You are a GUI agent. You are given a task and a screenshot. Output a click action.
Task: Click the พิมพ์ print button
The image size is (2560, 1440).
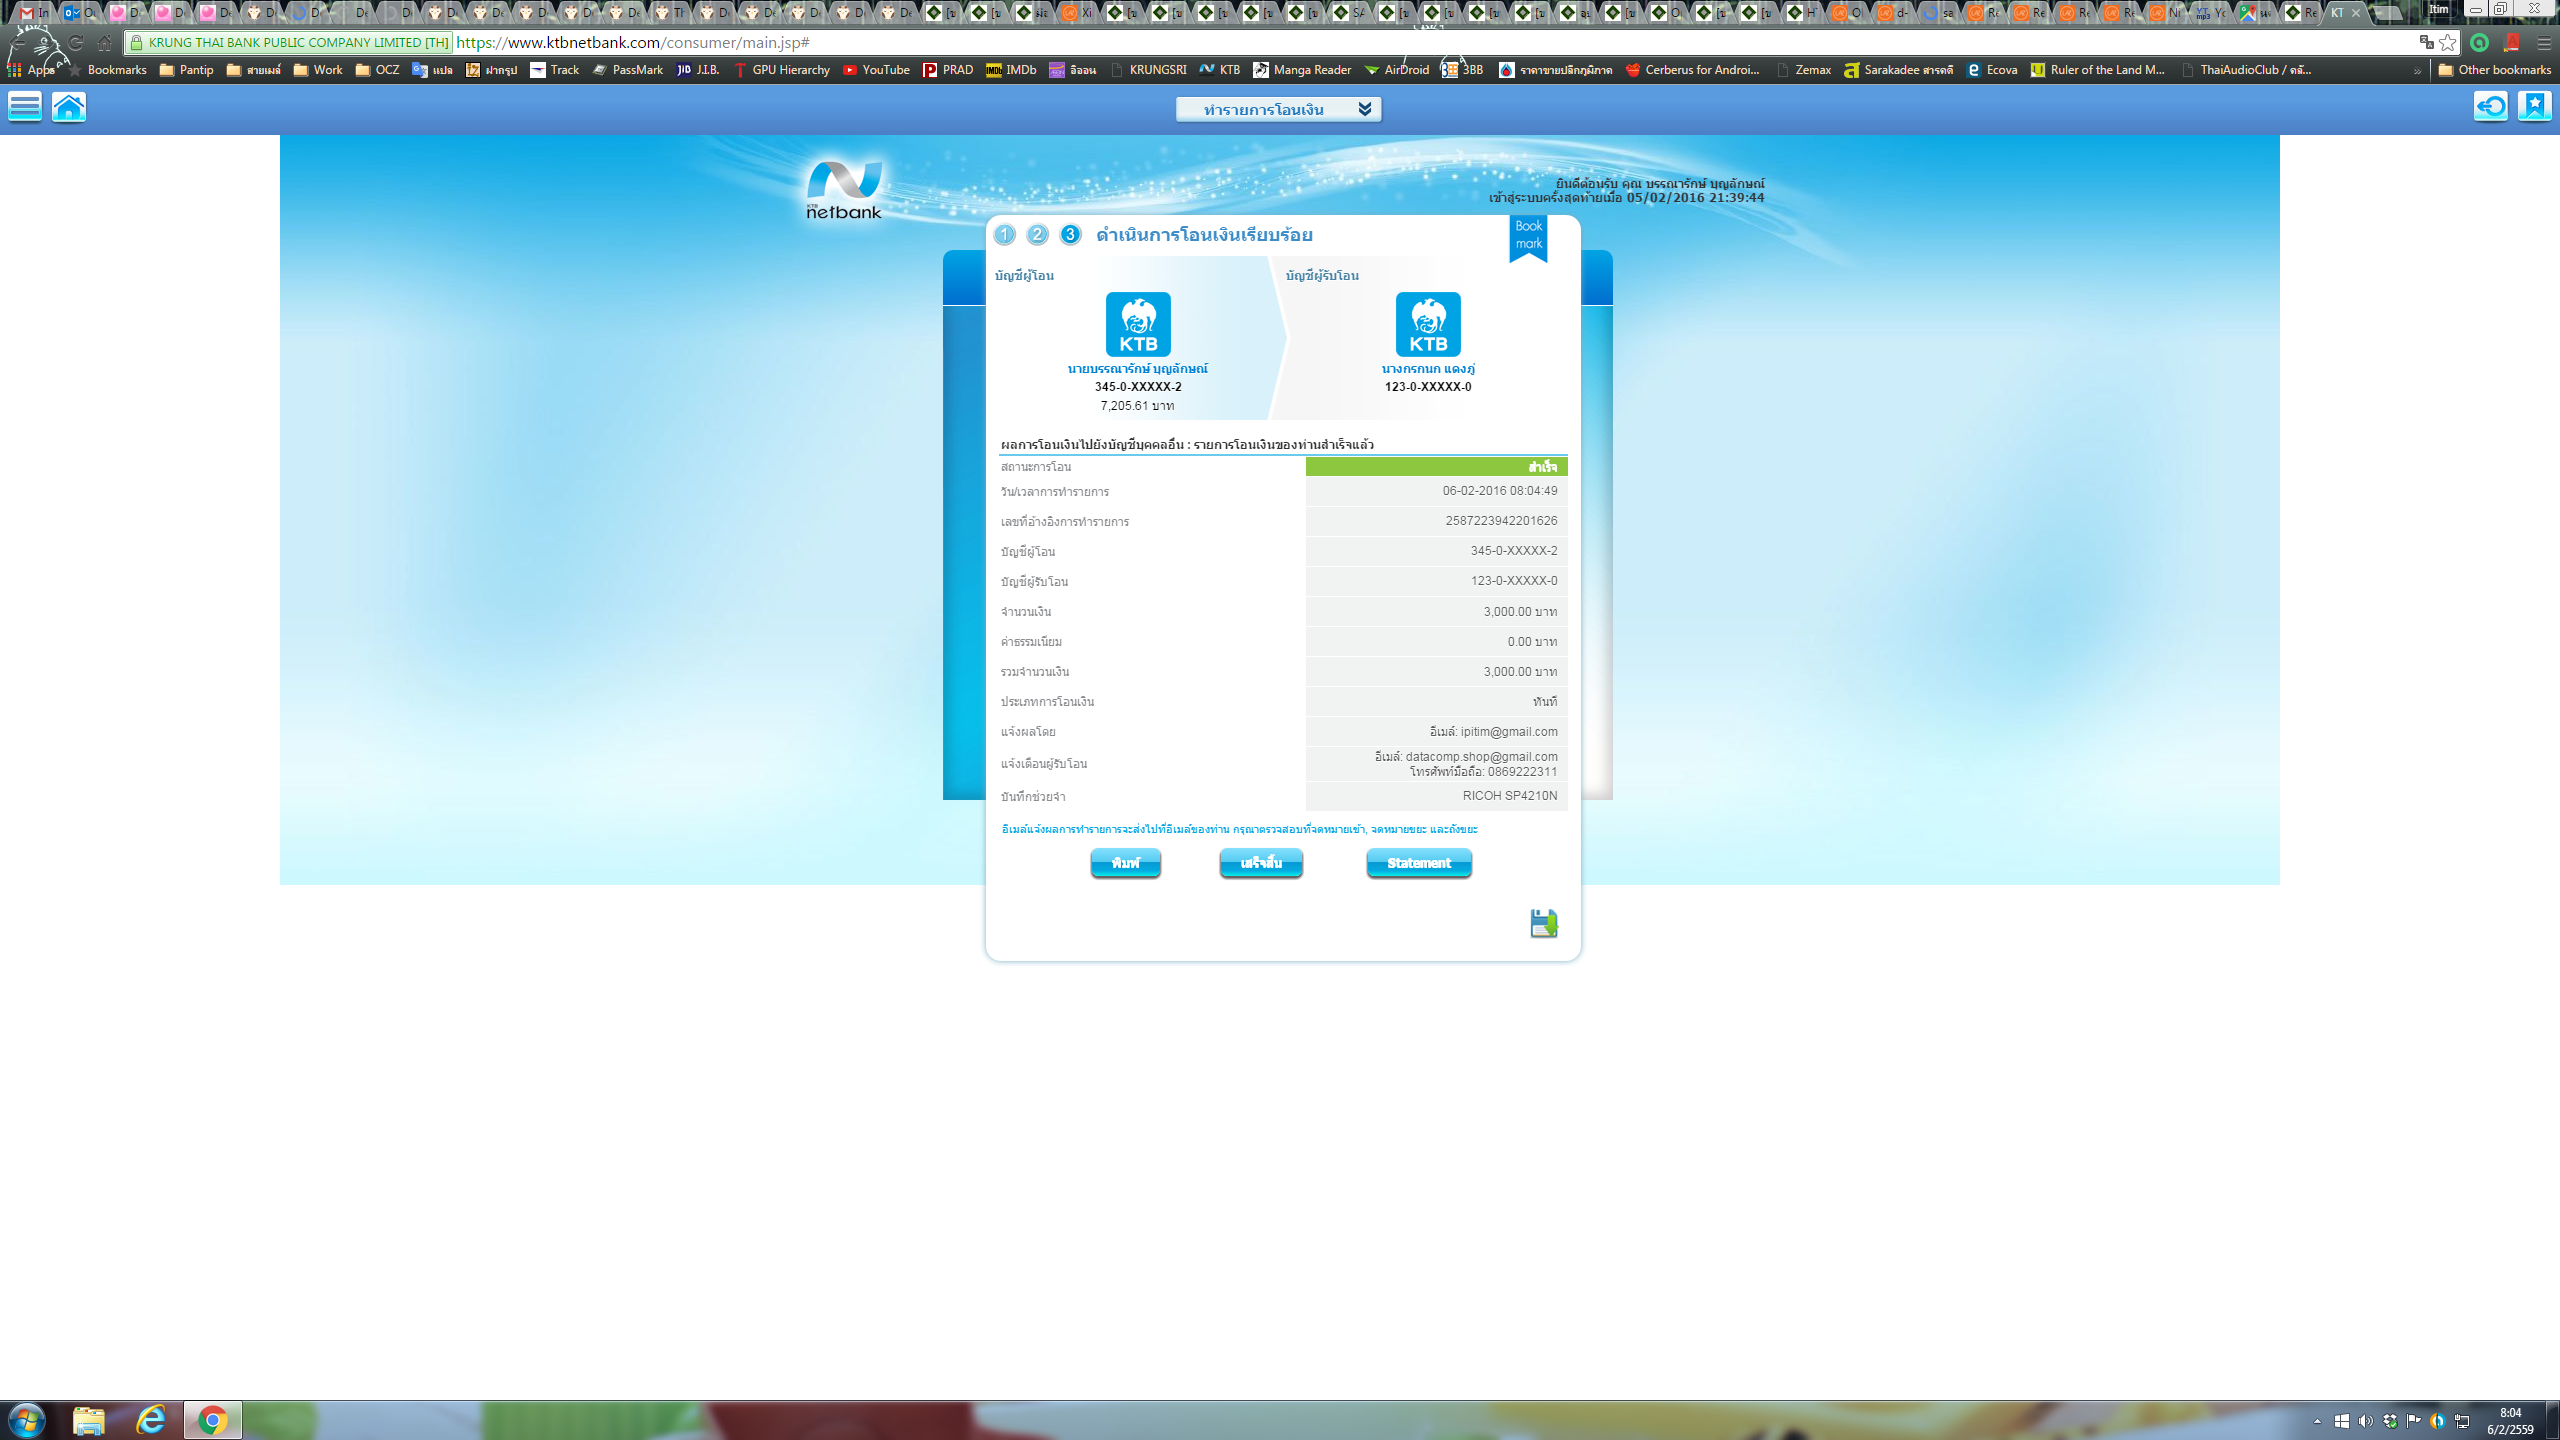click(x=1125, y=863)
